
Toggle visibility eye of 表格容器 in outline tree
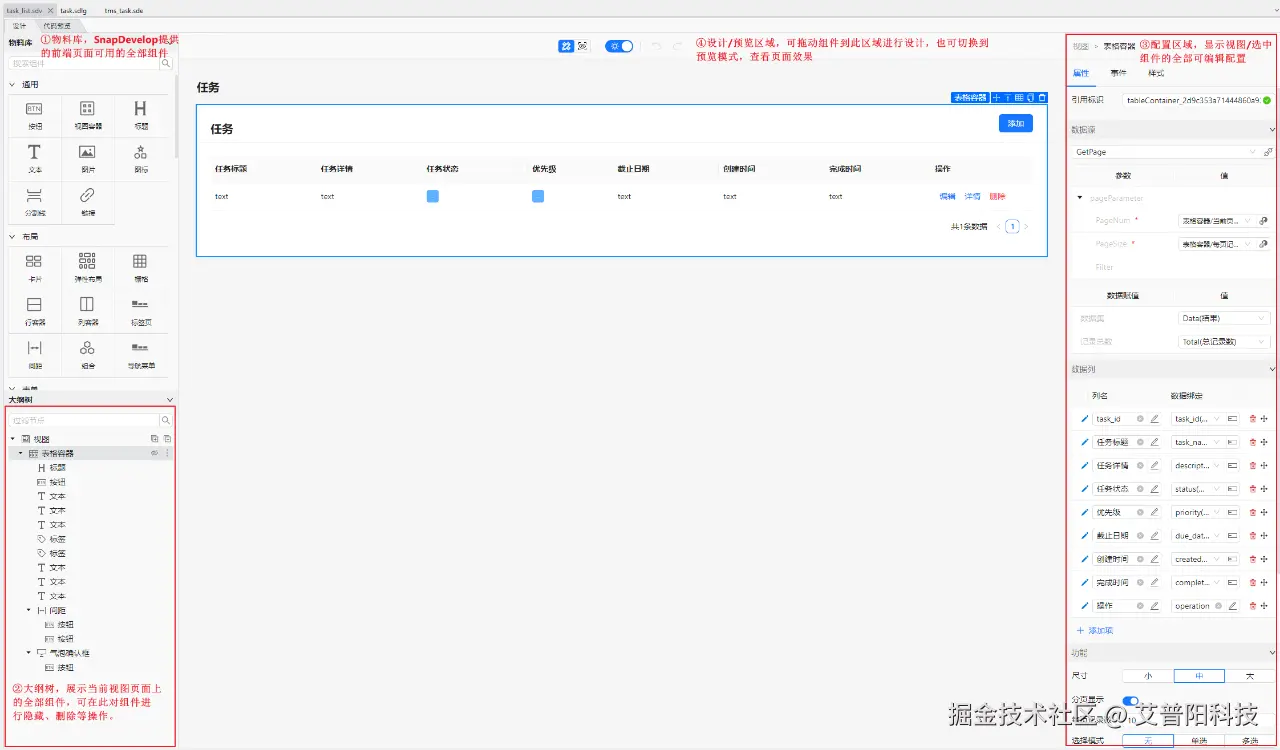(154, 453)
